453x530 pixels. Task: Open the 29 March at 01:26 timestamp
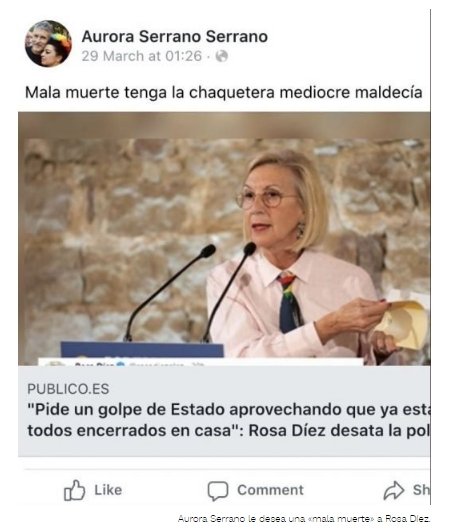pos(142,56)
